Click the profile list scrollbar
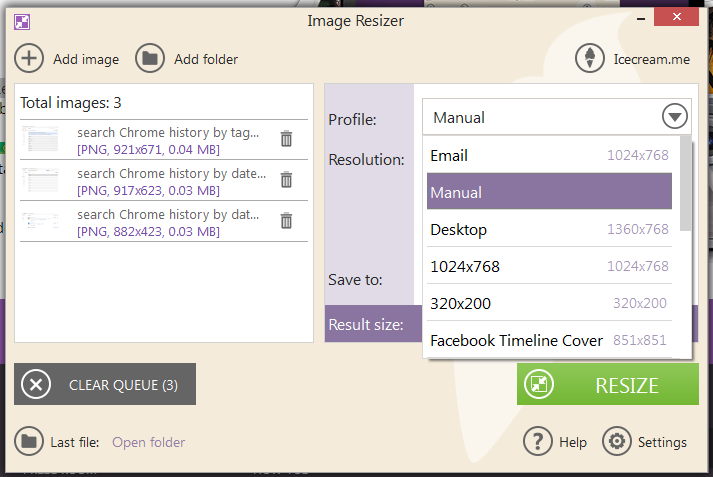This screenshot has width=713, height=477. point(686,185)
